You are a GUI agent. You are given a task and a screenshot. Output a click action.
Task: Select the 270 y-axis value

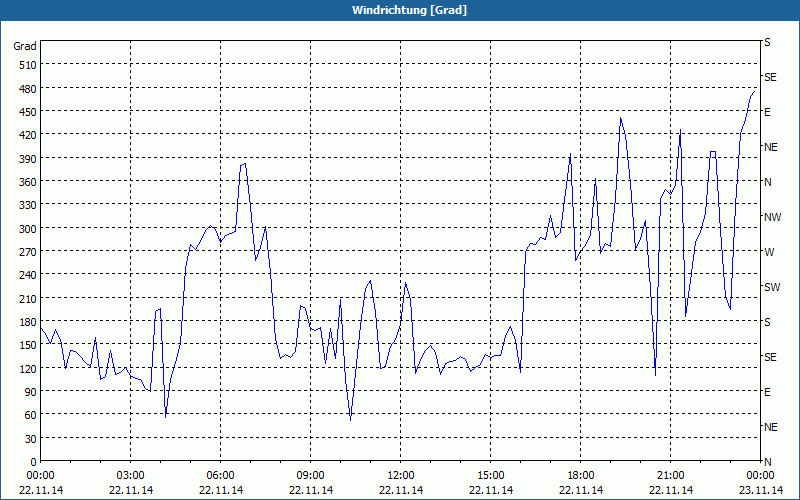coord(29,252)
